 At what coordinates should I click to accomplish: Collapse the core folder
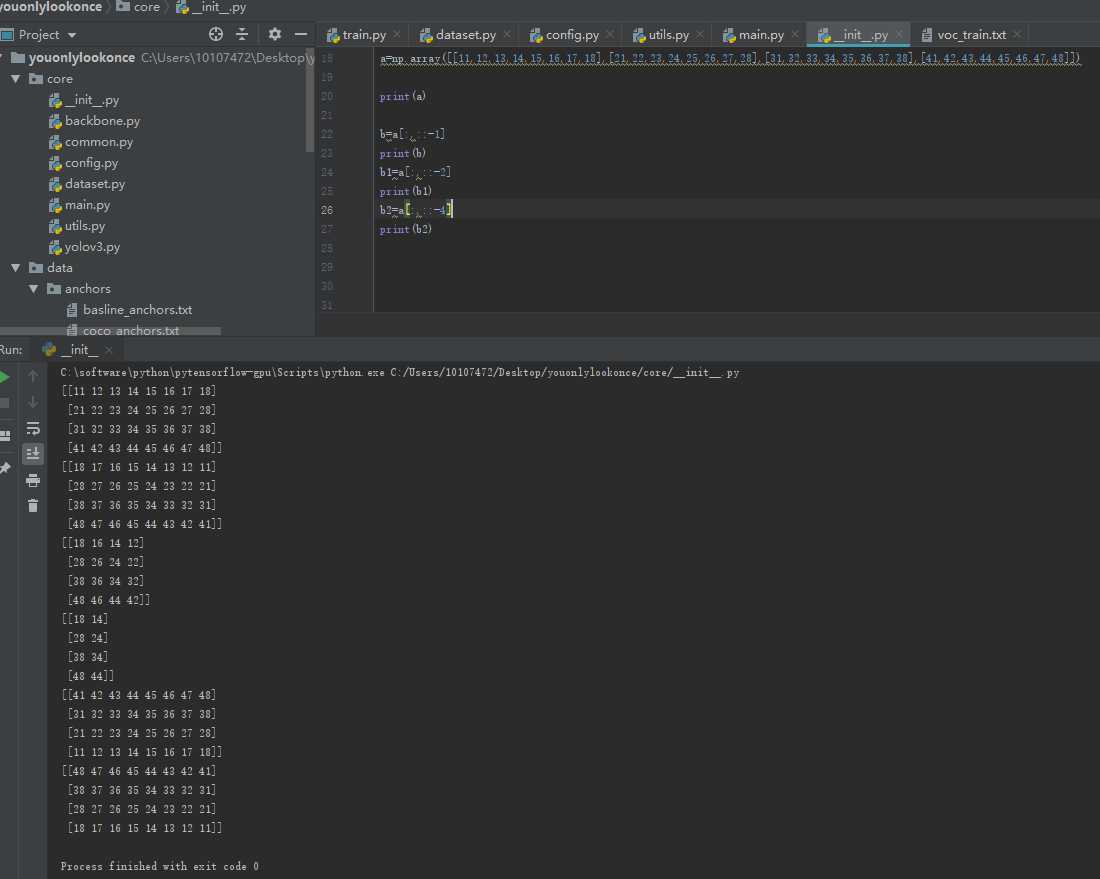coord(15,79)
